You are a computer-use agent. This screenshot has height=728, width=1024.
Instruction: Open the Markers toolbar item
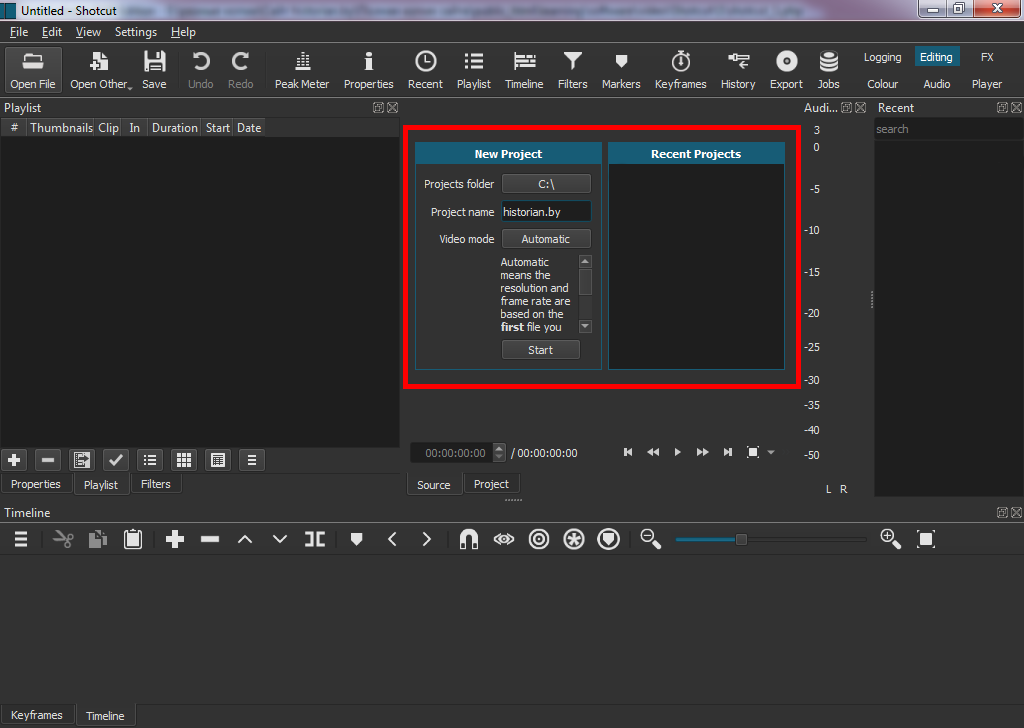click(x=621, y=70)
